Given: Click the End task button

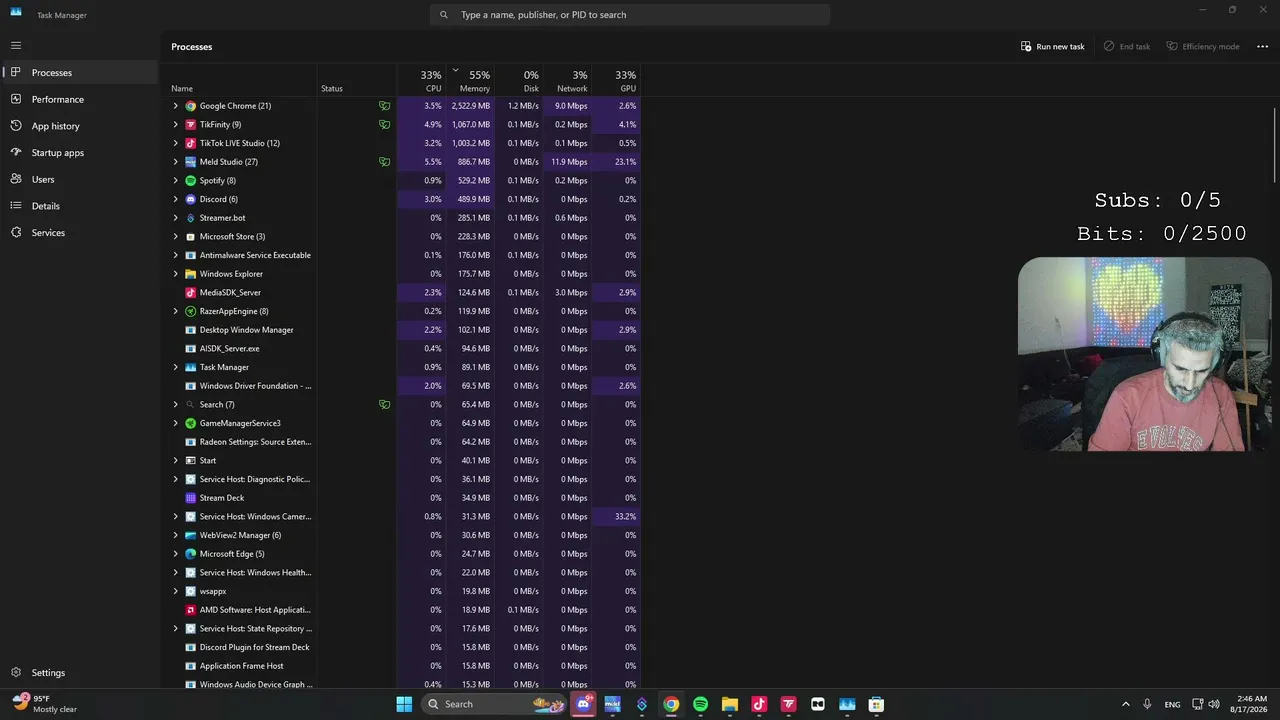Looking at the screenshot, I should click(x=1127, y=47).
